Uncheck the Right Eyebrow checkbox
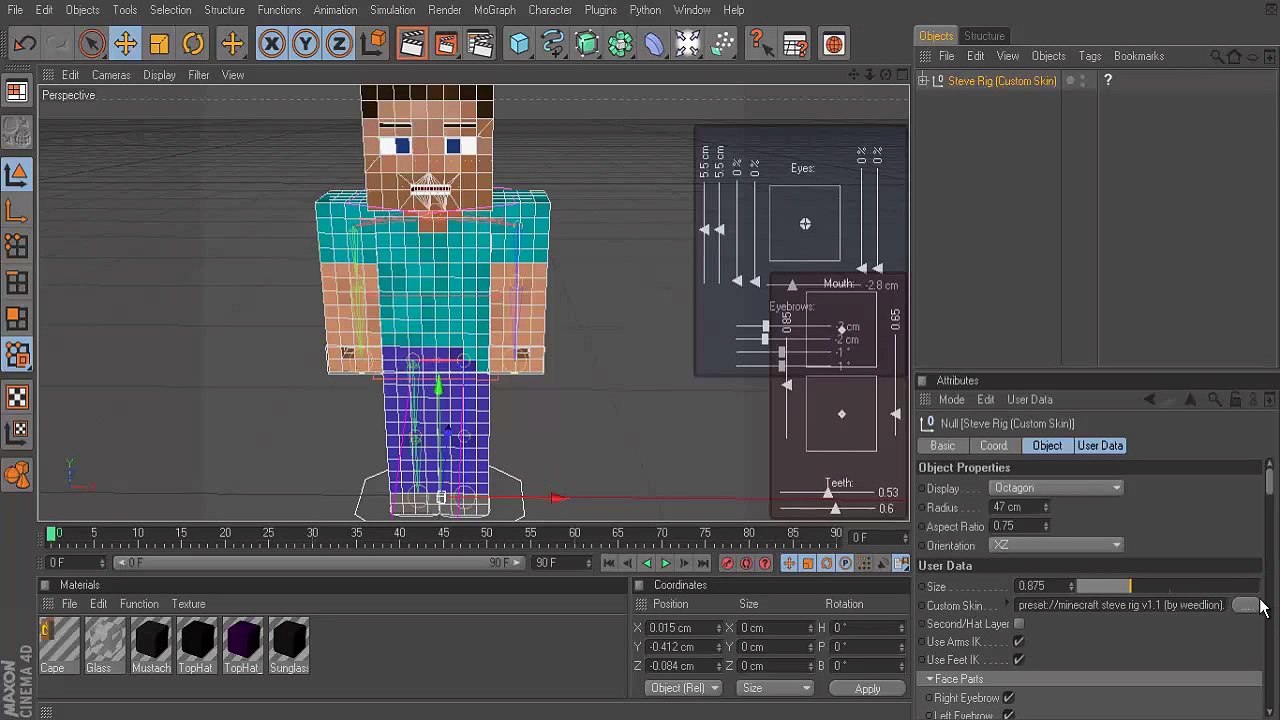The image size is (1280, 720). pyautogui.click(x=1009, y=698)
